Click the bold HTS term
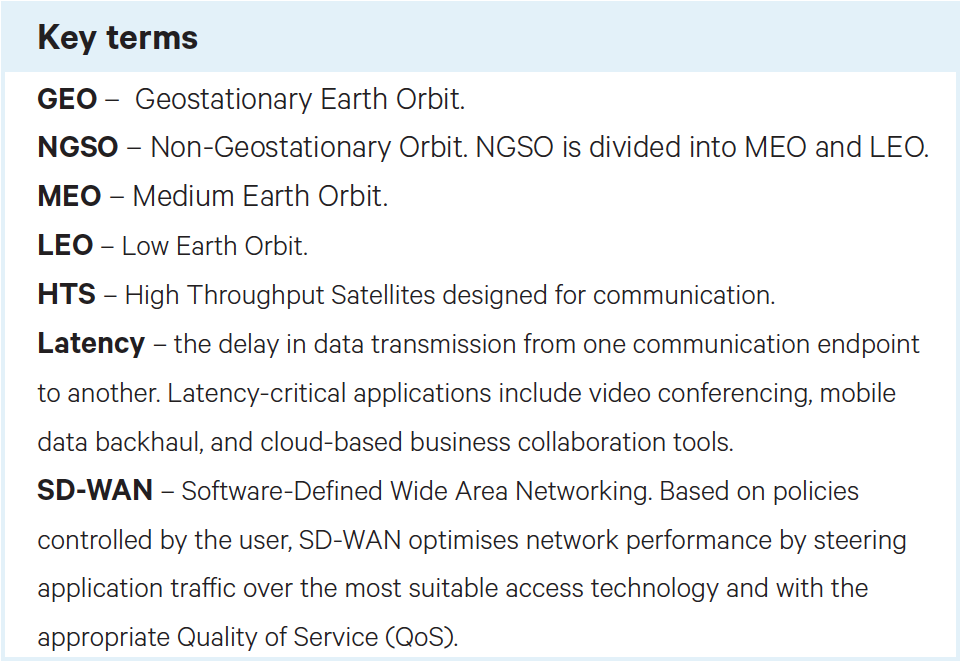Image resolution: width=962 pixels, height=664 pixels. pos(67,294)
